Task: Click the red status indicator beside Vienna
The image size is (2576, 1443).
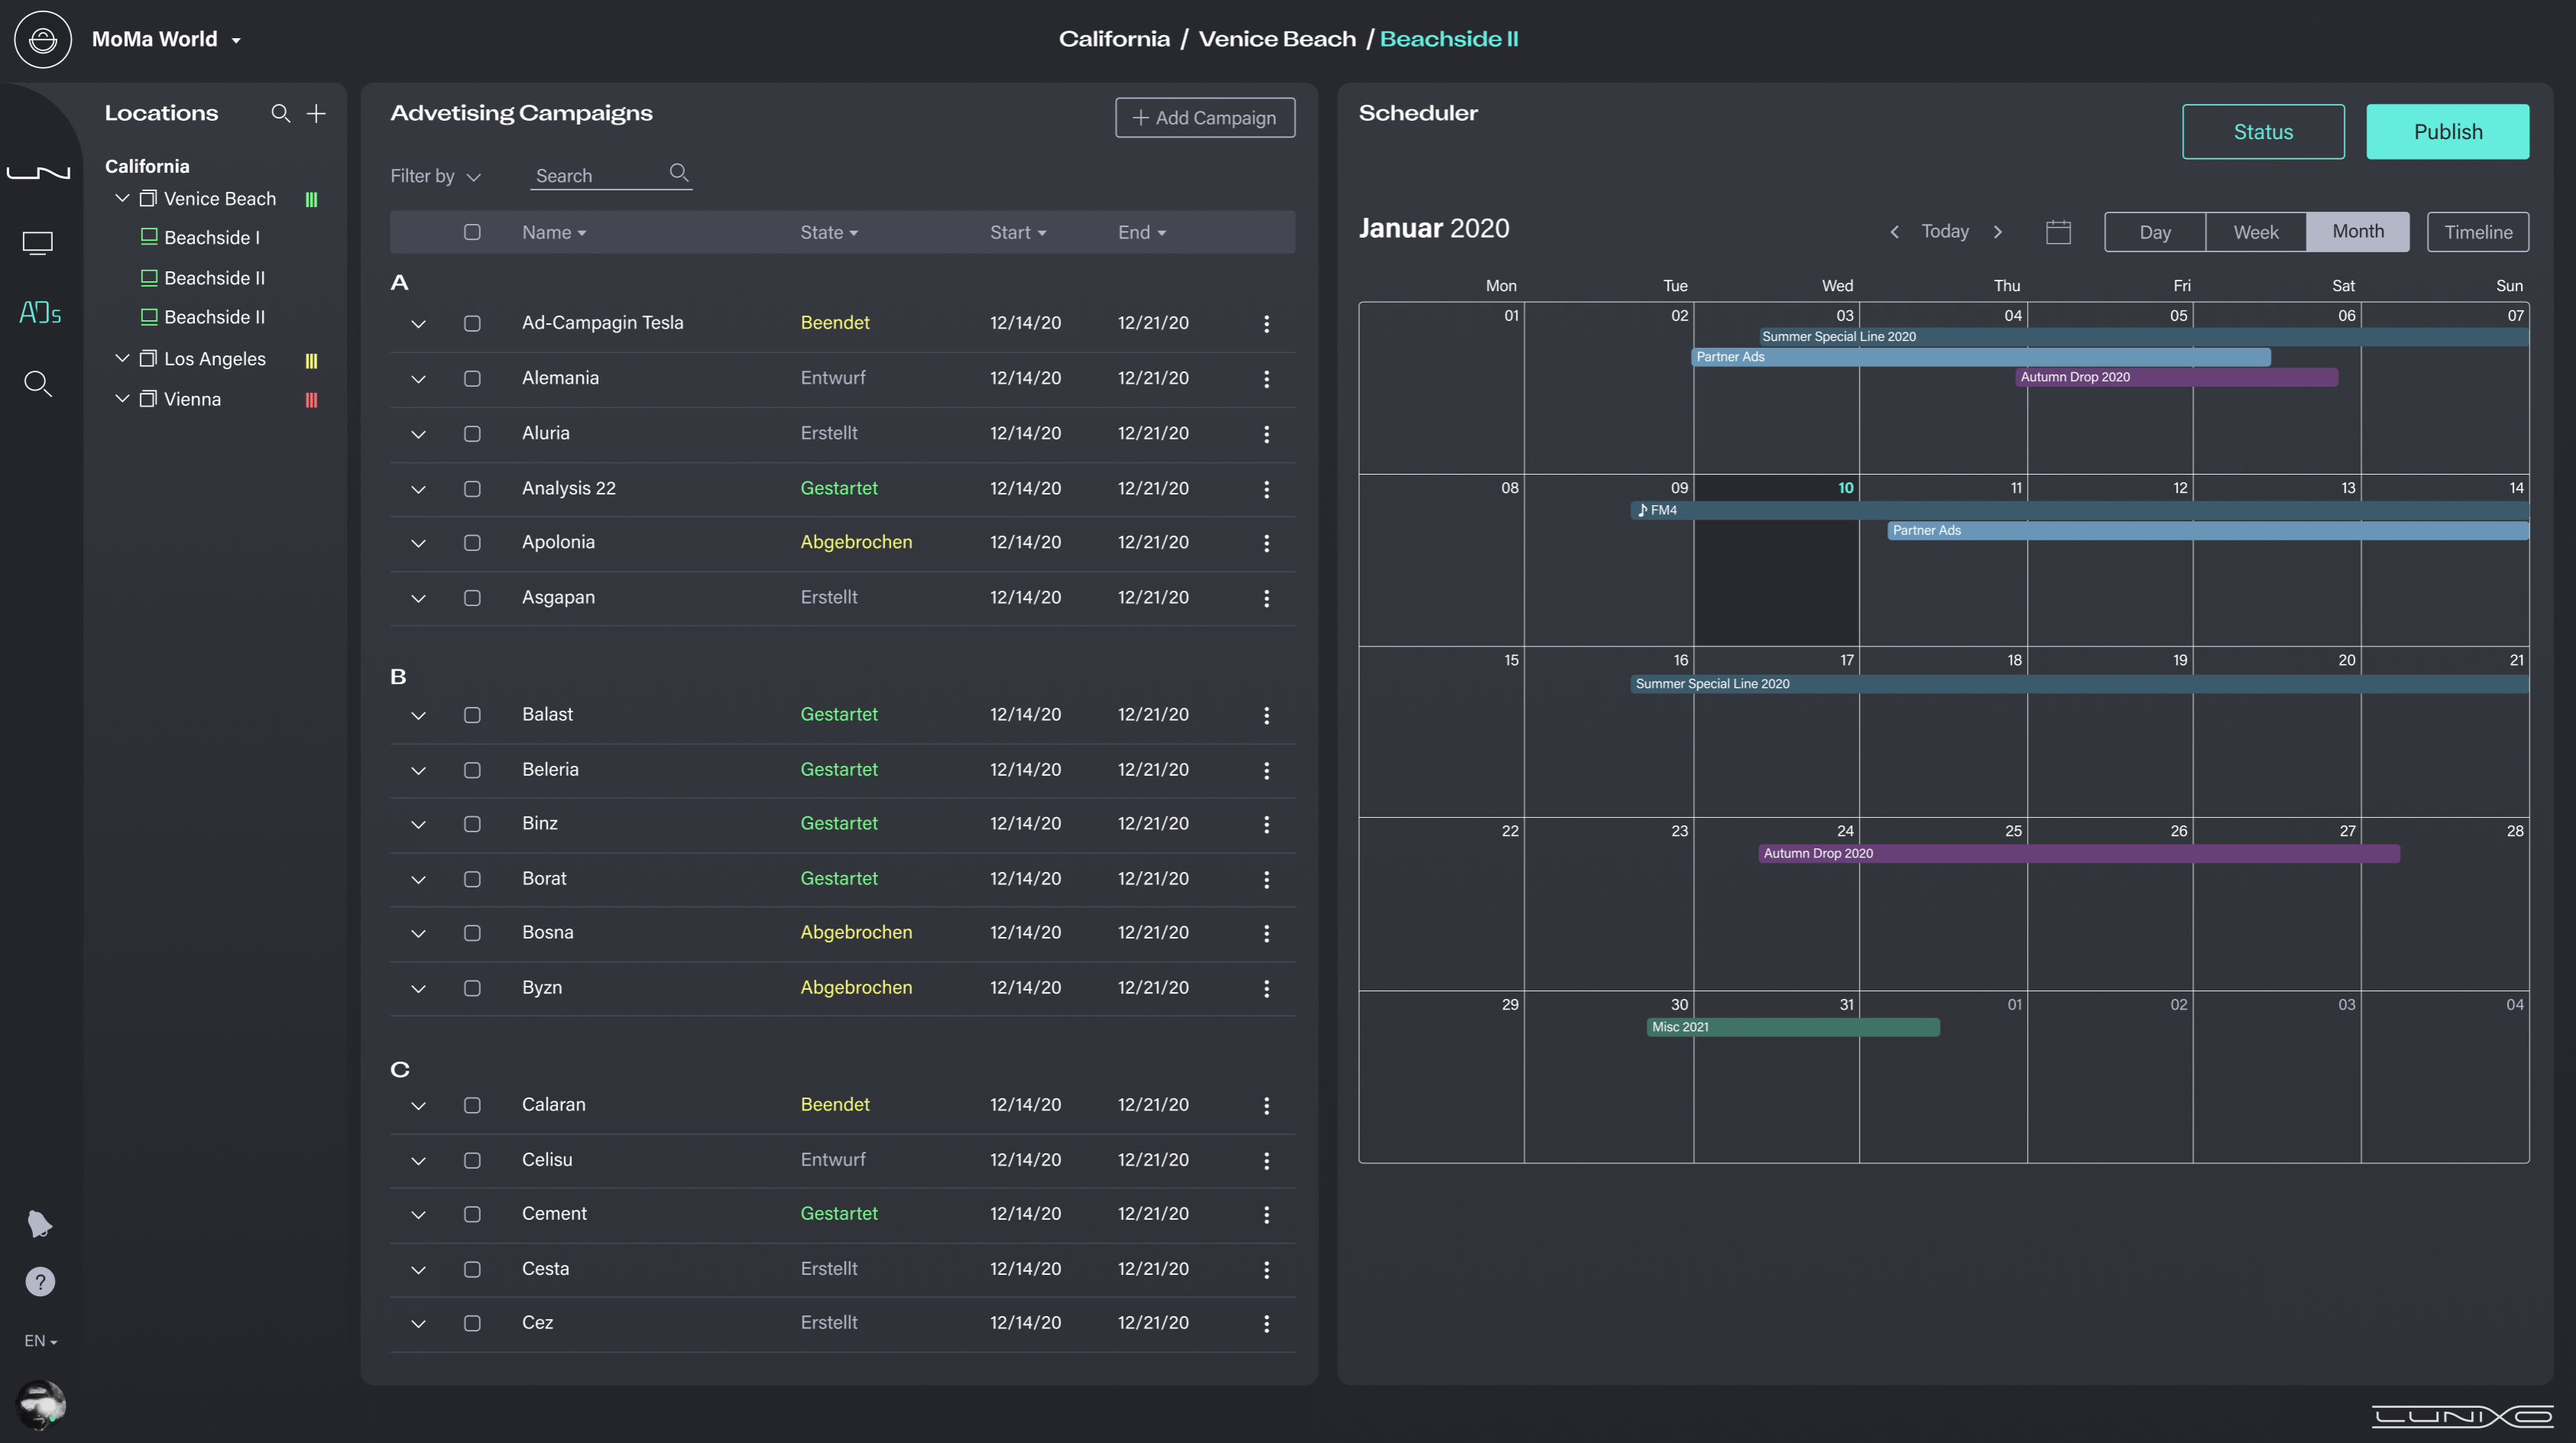Action: pyautogui.click(x=310, y=399)
